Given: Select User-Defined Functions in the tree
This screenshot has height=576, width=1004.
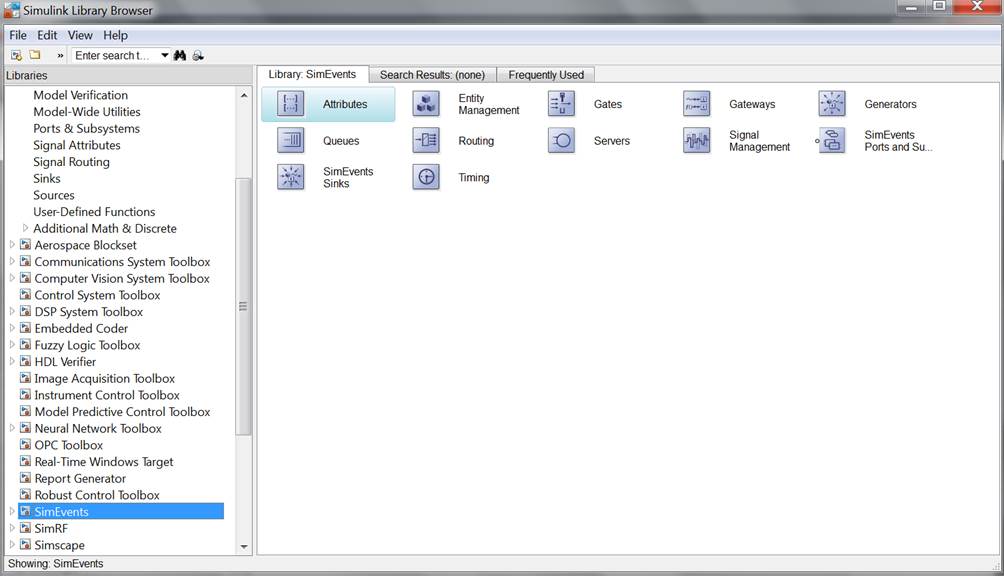Looking at the screenshot, I should click(x=94, y=211).
